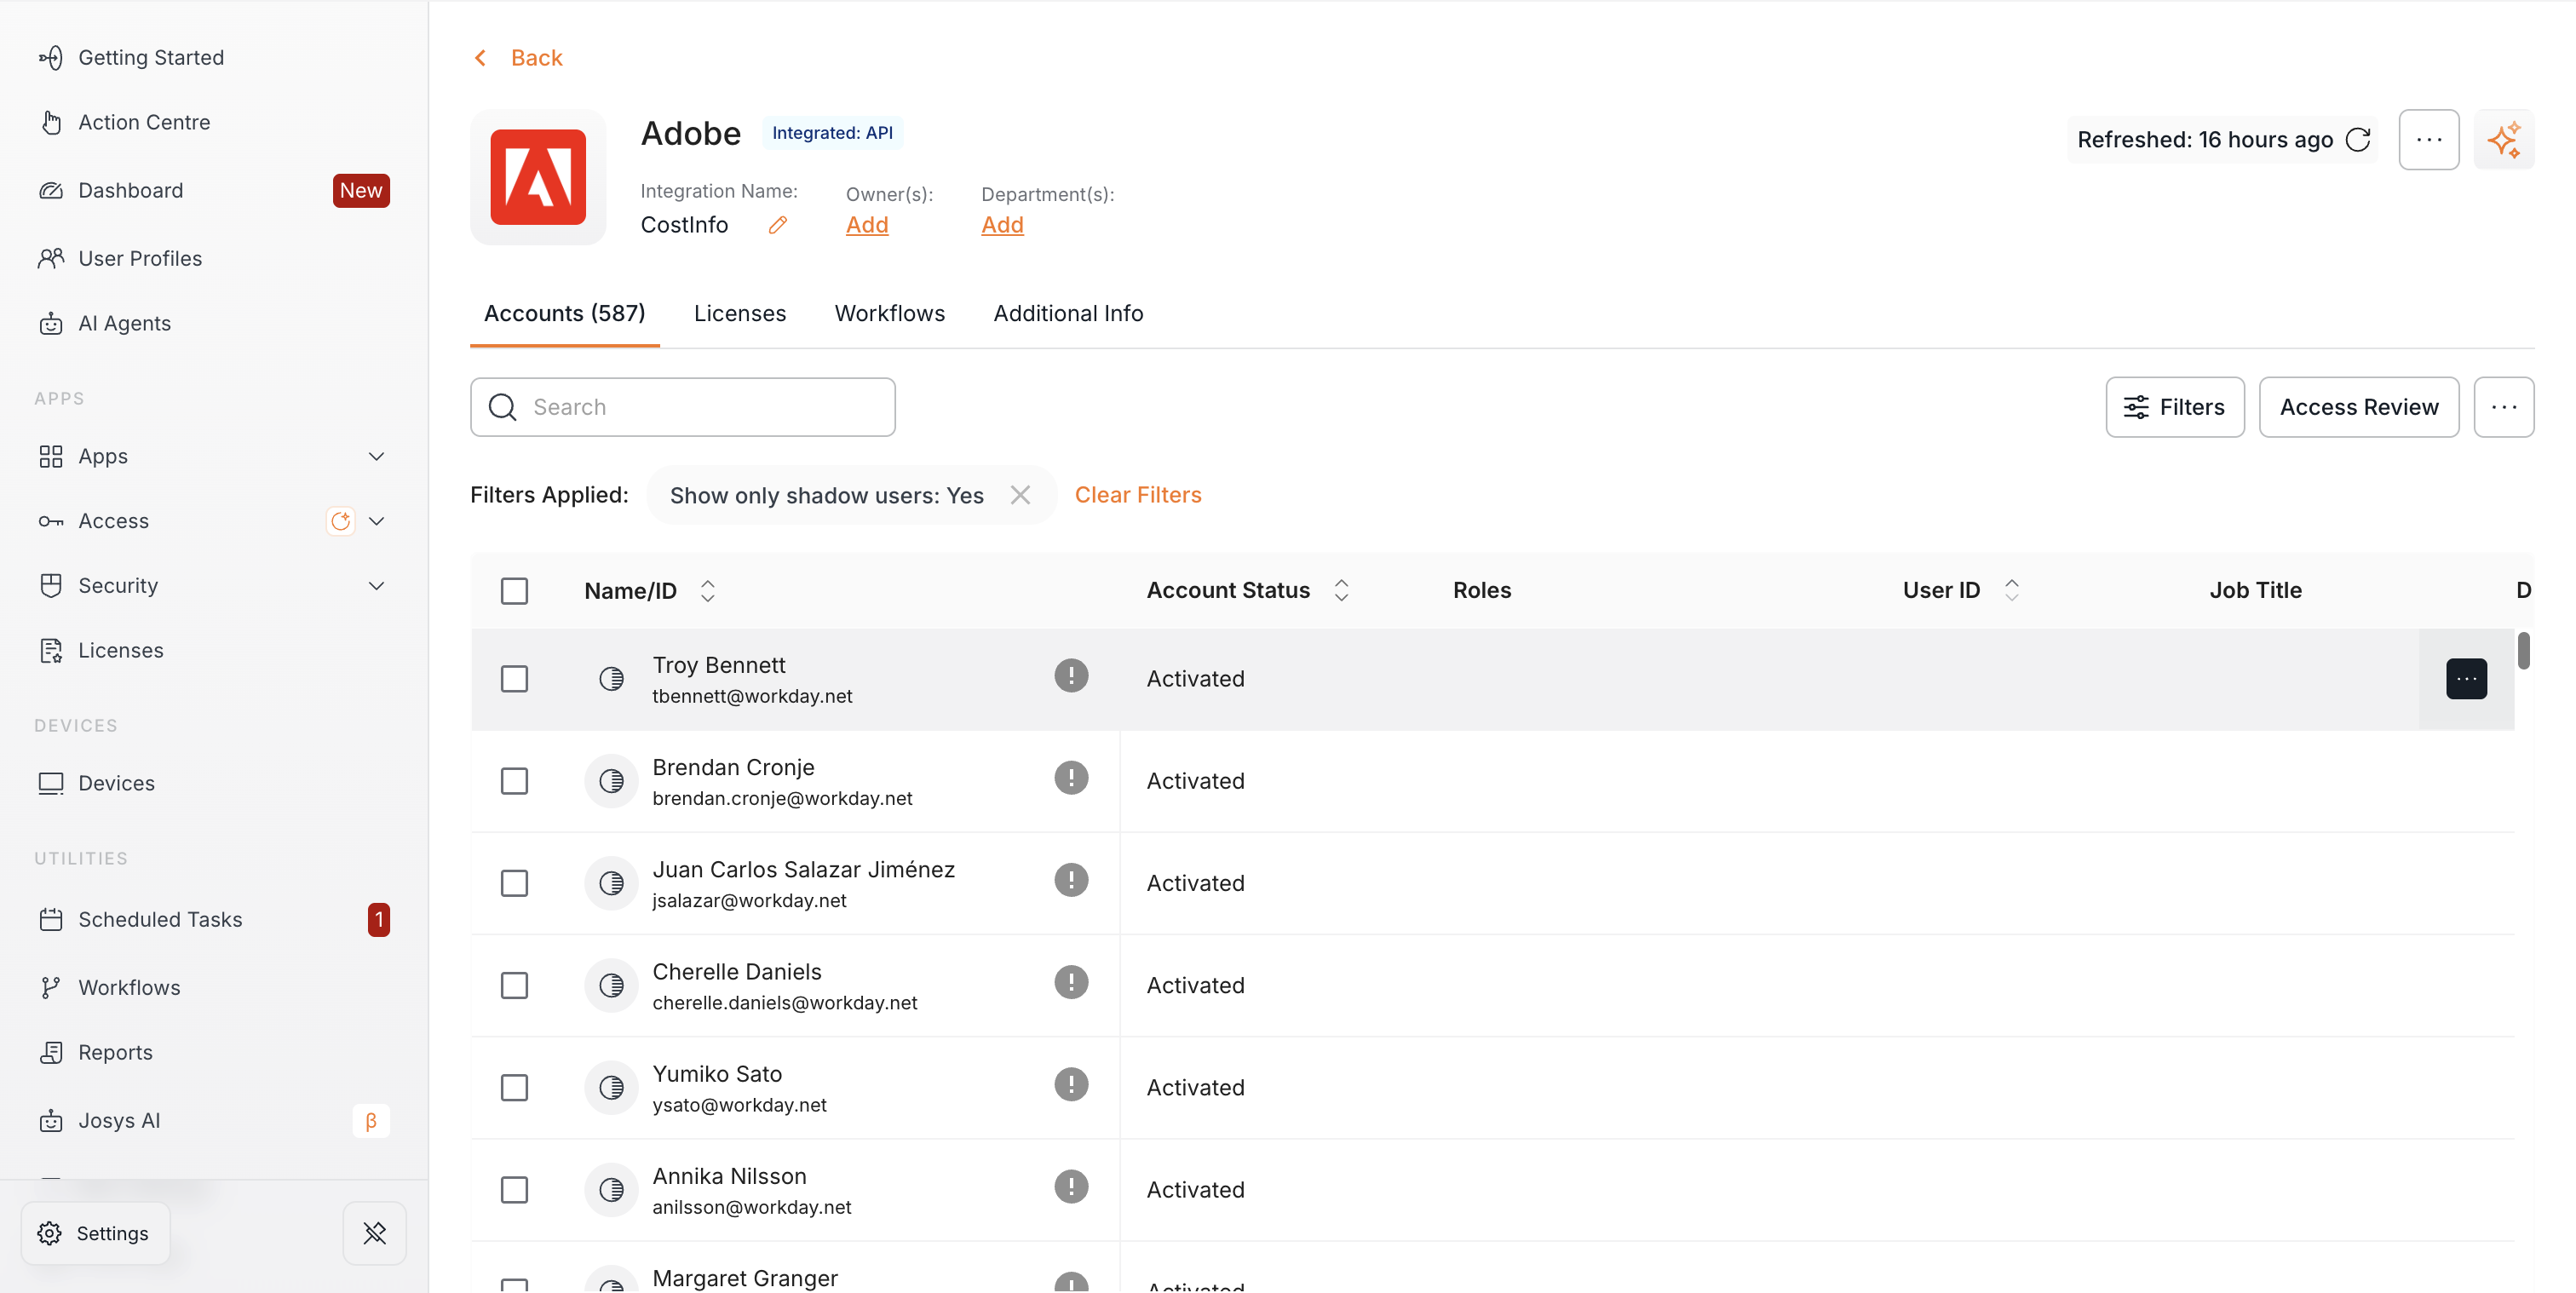Open AI Agents section
The width and height of the screenshot is (2576, 1293).
[x=105, y=323]
